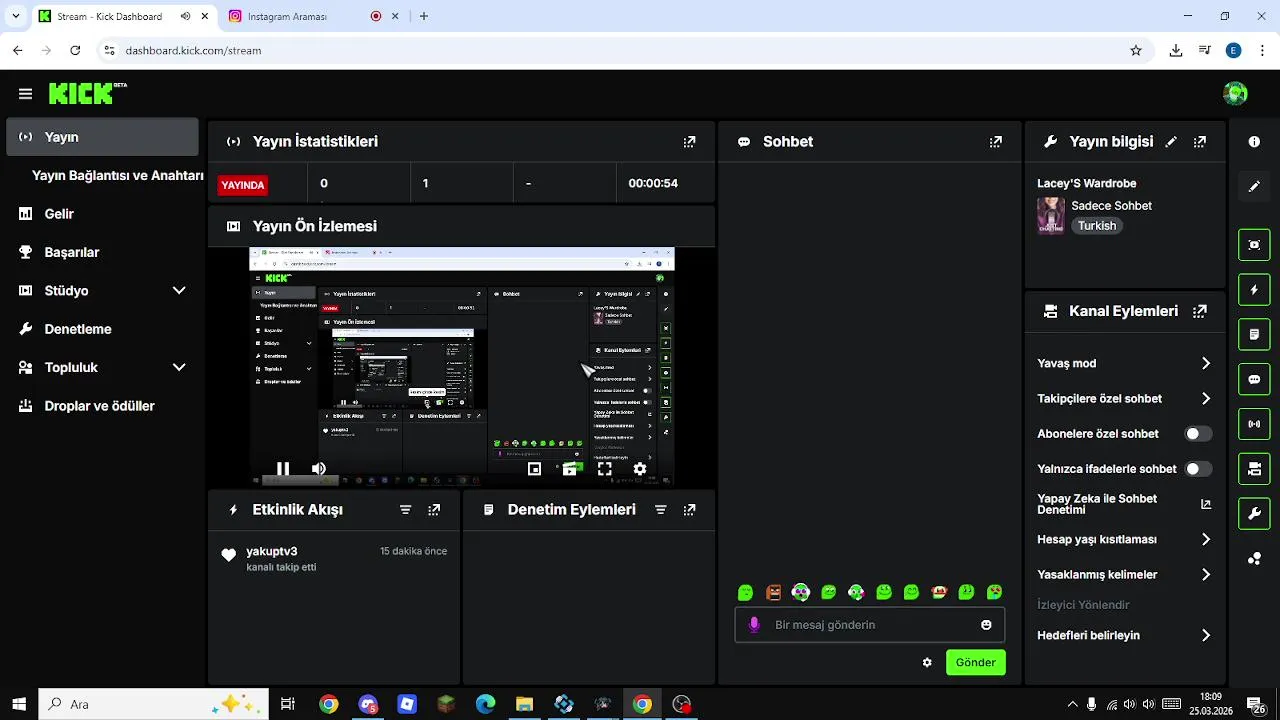Toggle activity feed lightning widget in right toolbar
The image size is (1280, 720).
1254,290
